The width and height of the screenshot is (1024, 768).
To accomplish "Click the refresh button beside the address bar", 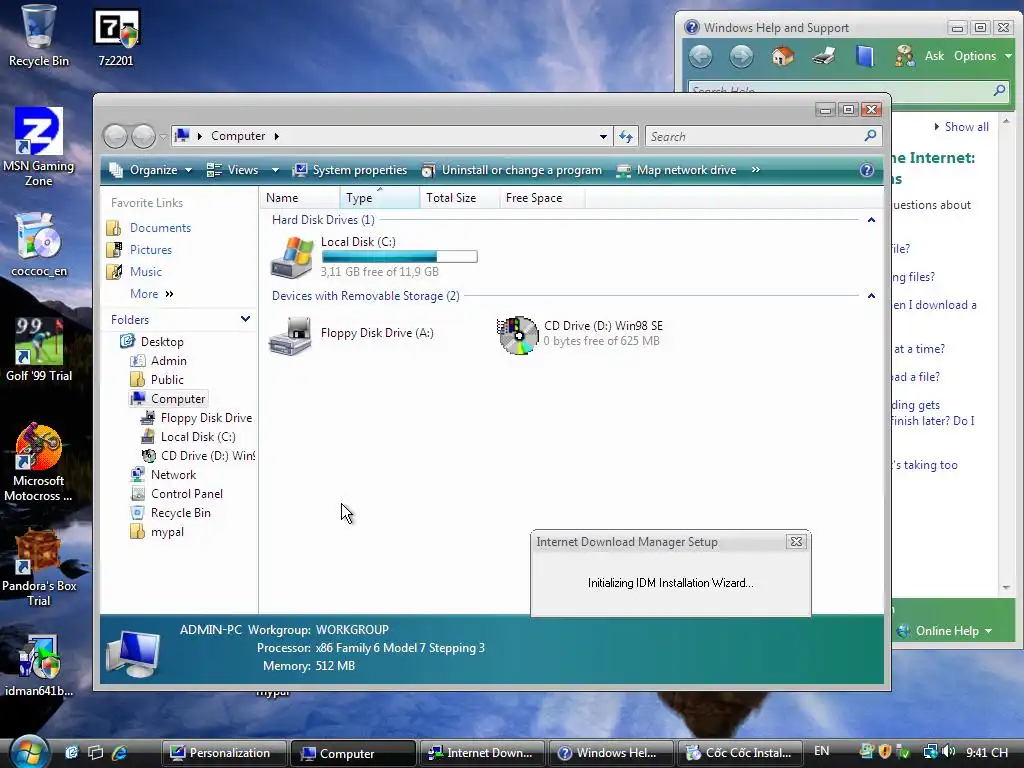I will click(626, 136).
